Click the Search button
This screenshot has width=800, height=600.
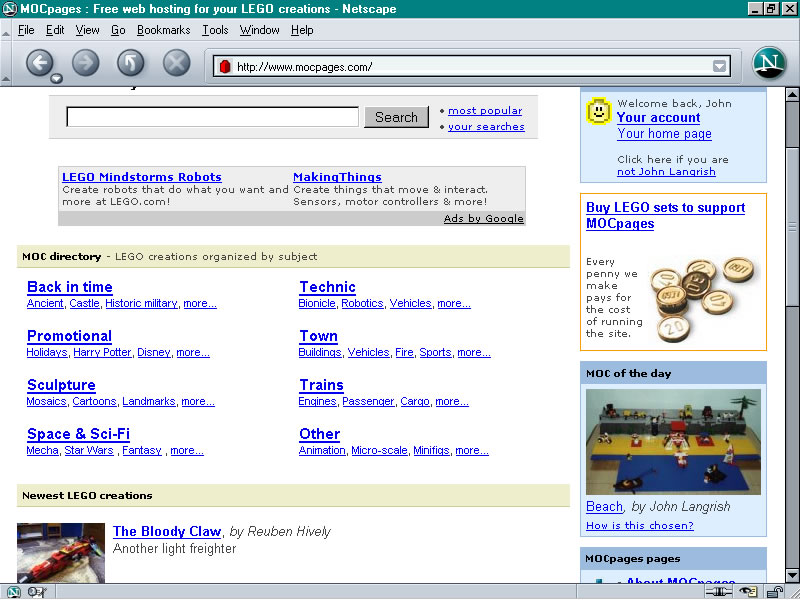(396, 117)
